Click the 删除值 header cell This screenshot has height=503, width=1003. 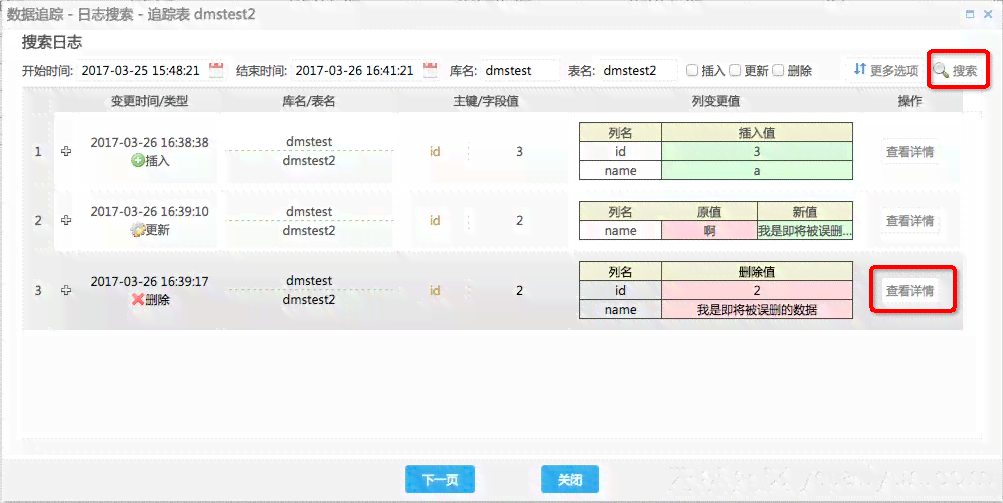(757, 271)
